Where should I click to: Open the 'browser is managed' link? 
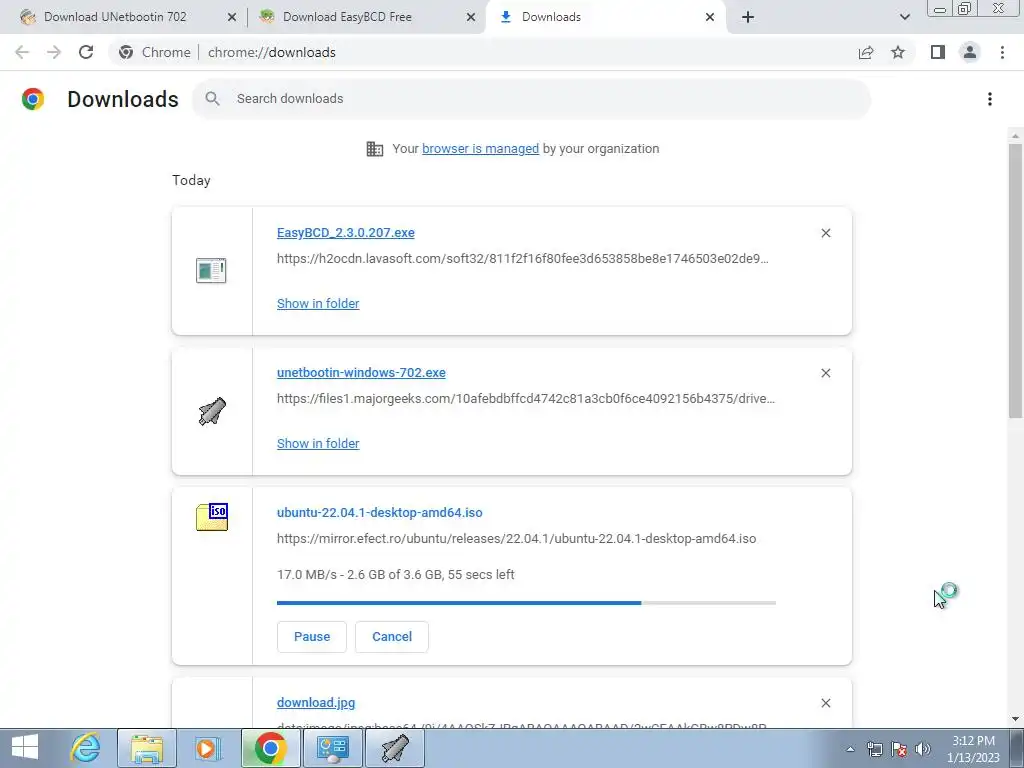(x=481, y=149)
